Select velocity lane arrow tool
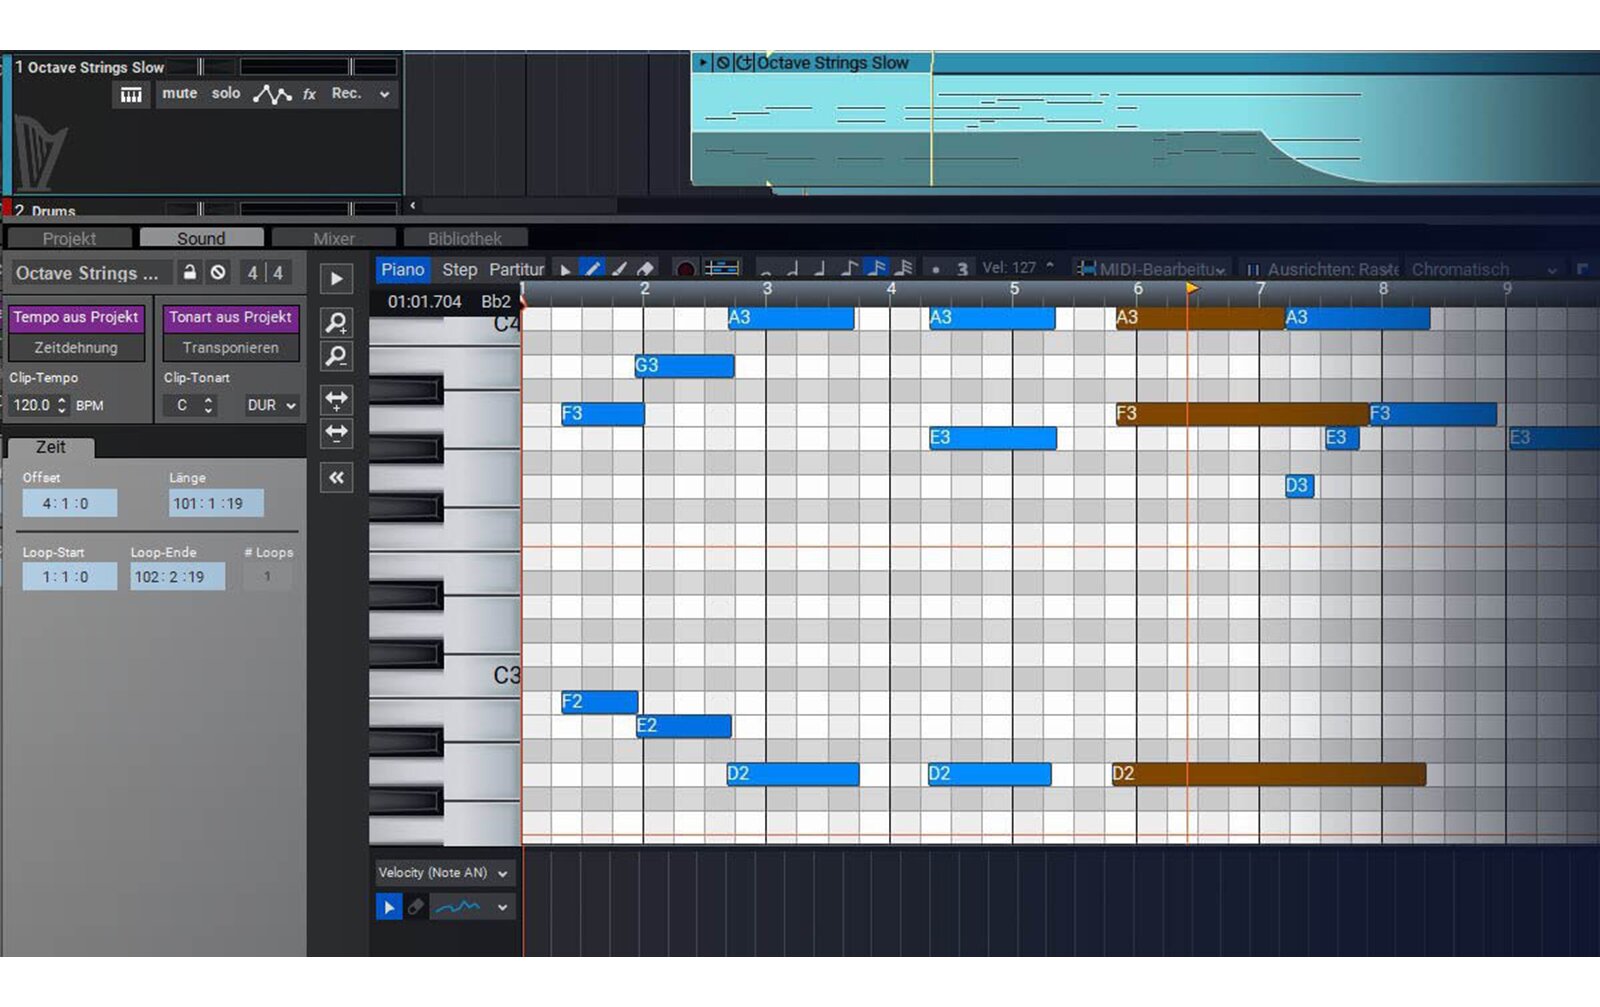This screenshot has height=1007, width=1600. click(388, 907)
